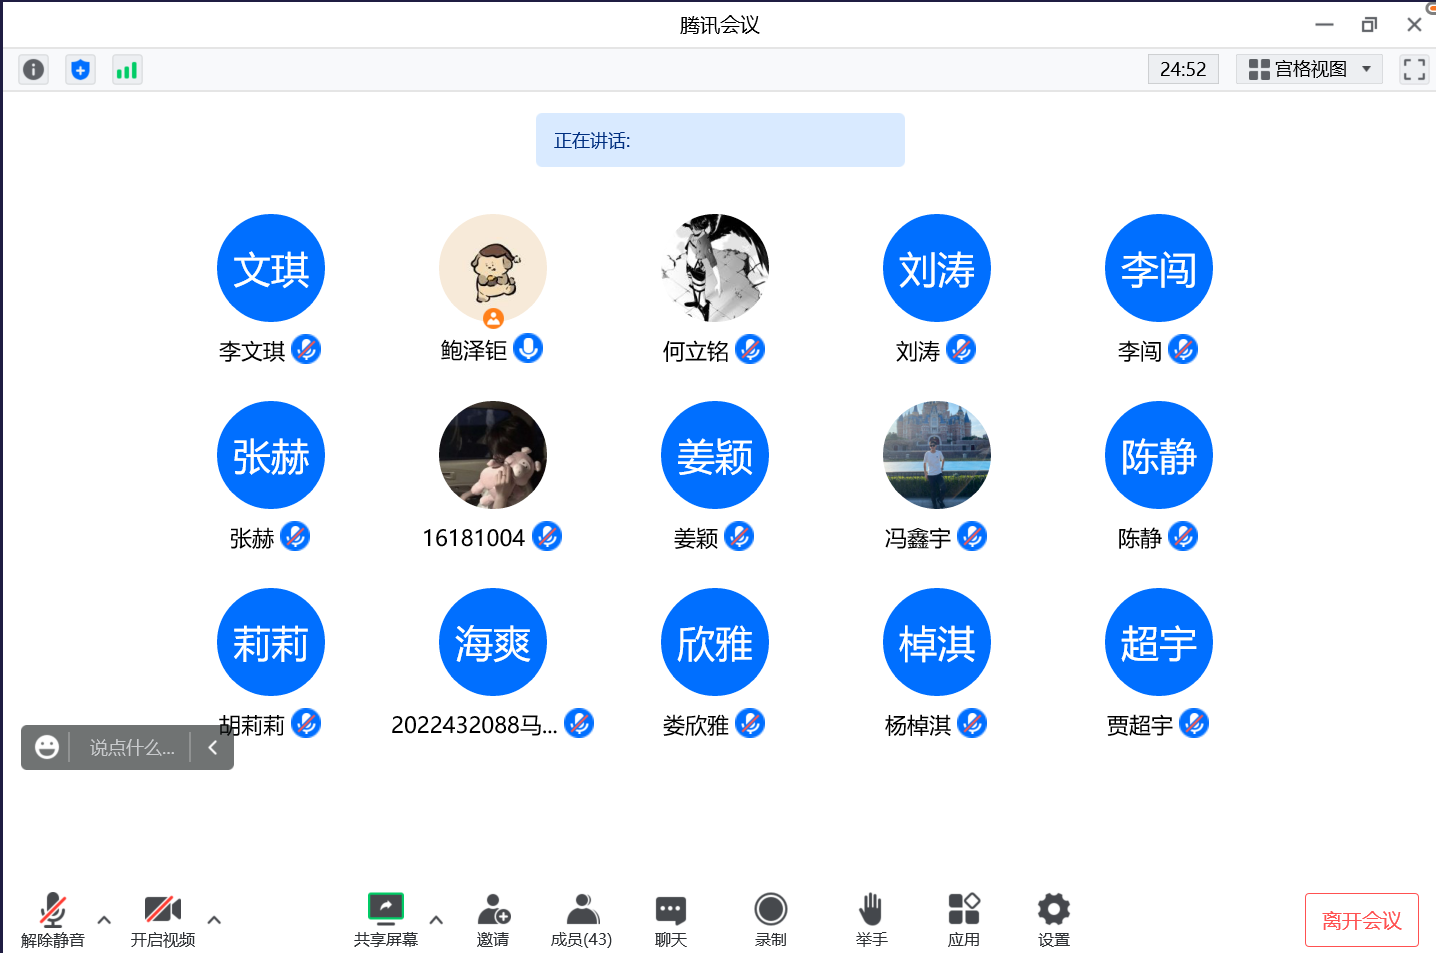
Task: Open the meeting info icon
Action: click(33, 69)
